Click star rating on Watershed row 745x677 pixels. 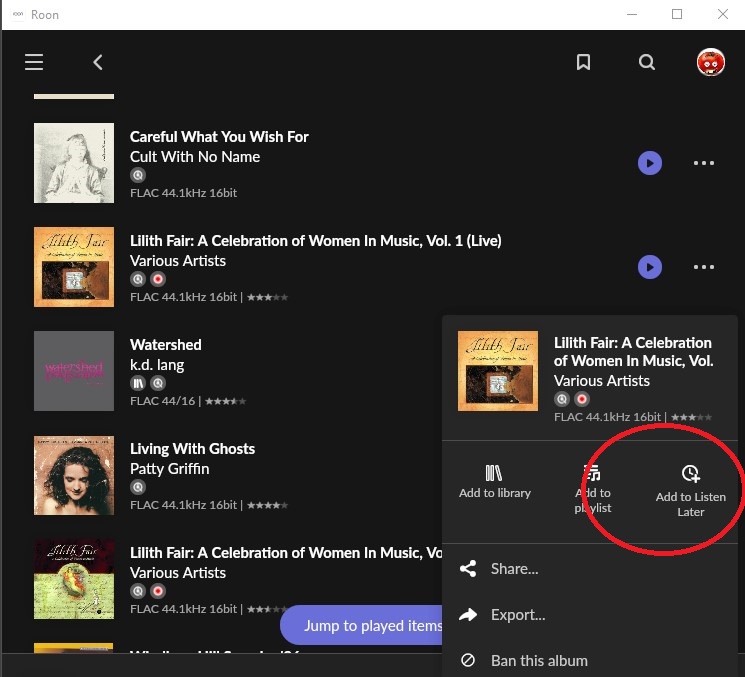pos(226,401)
